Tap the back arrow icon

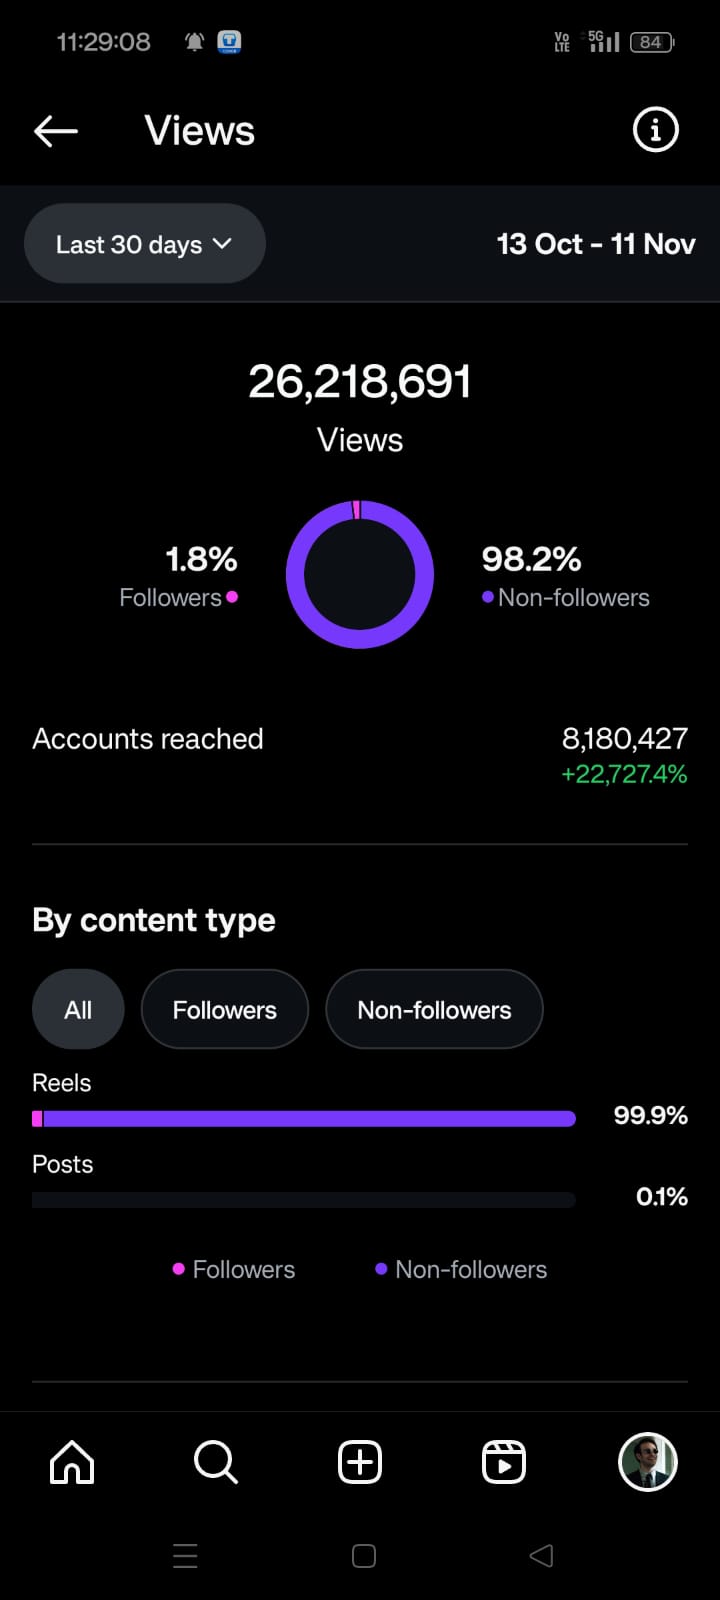click(56, 131)
